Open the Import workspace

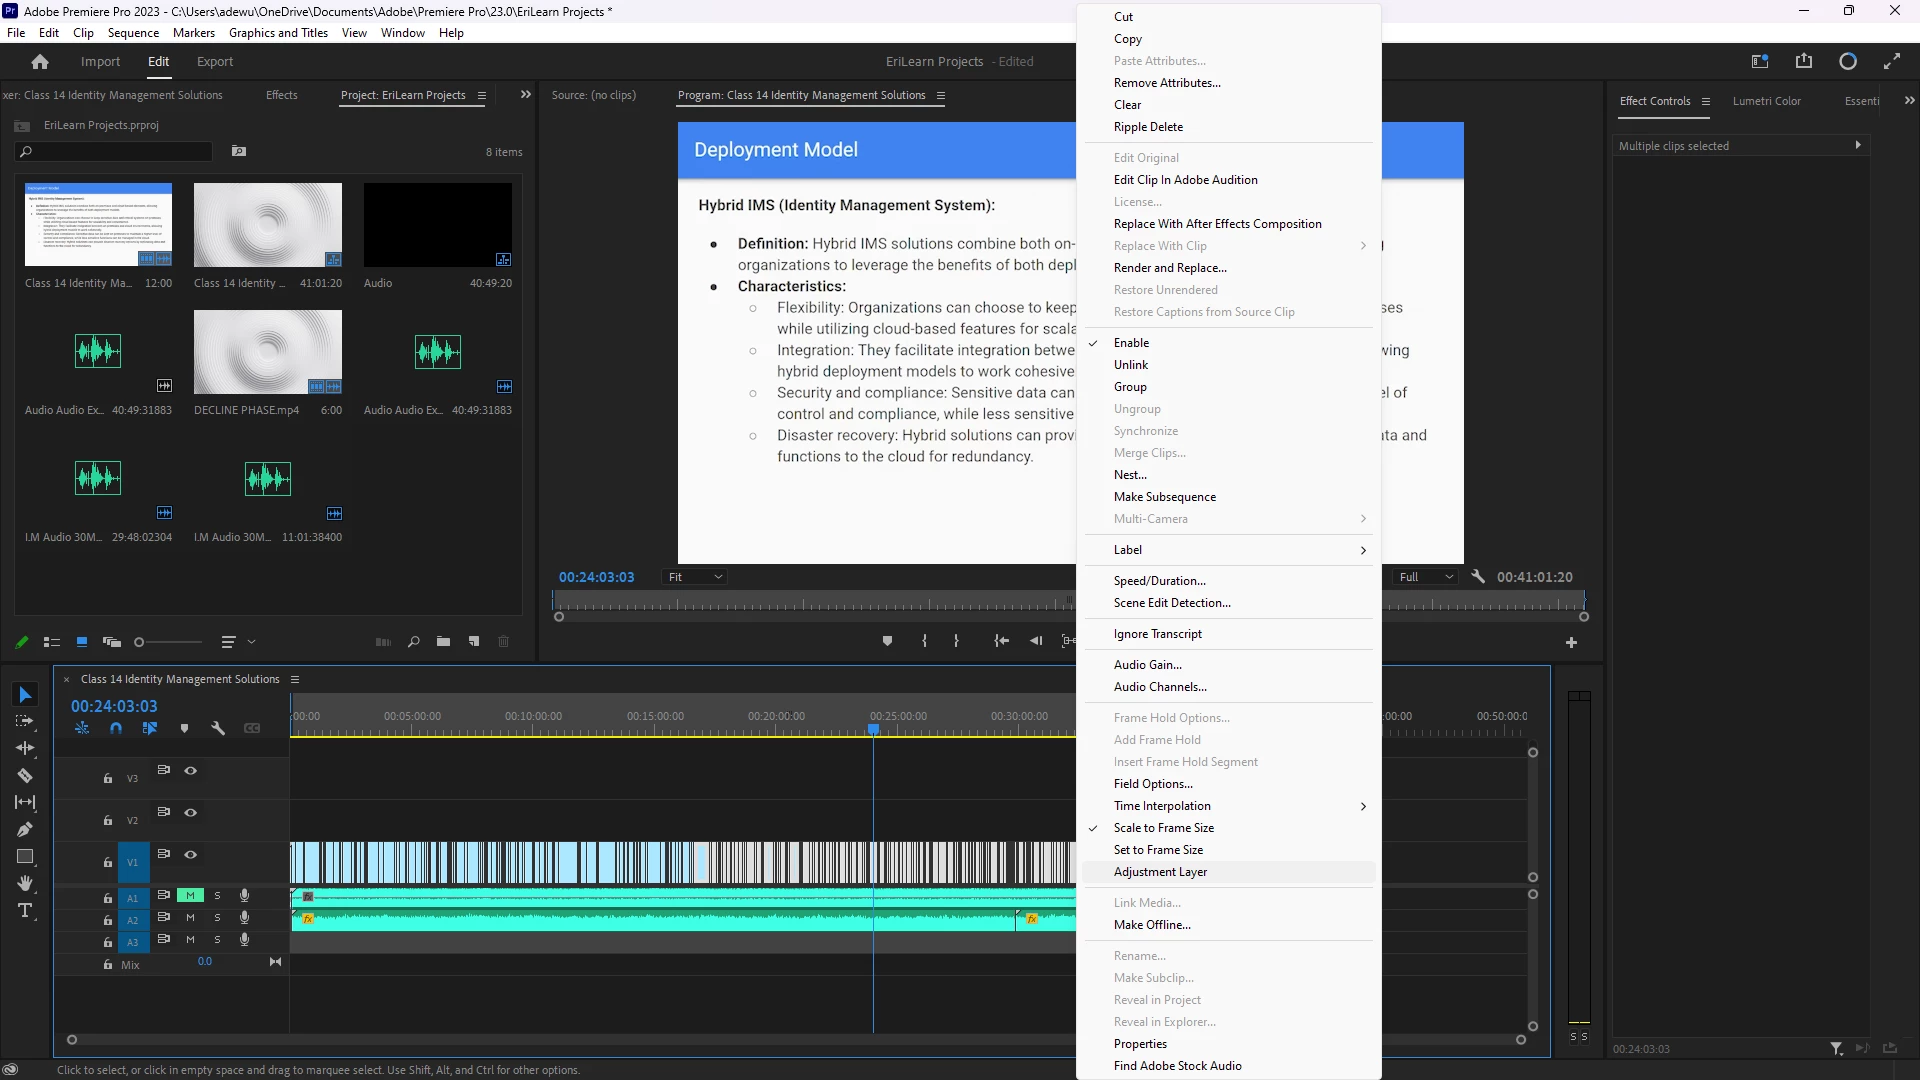(100, 62)
